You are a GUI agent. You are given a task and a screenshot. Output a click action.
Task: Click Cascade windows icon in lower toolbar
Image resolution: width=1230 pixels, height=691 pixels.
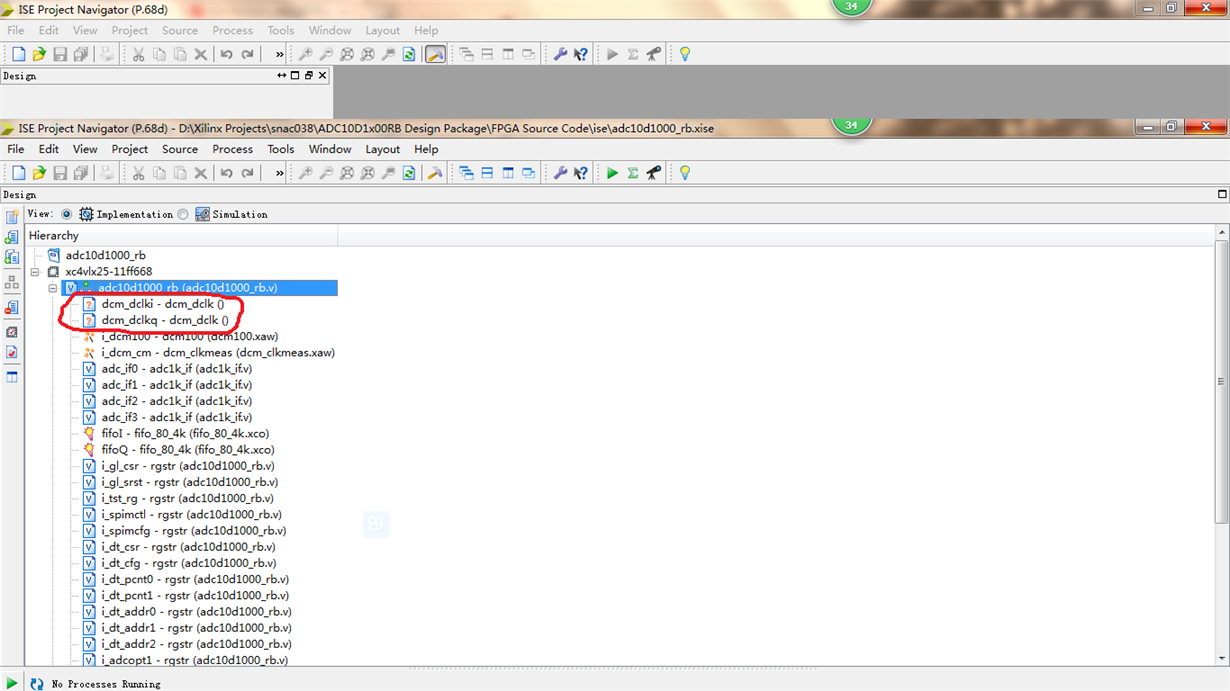[466, 173]
